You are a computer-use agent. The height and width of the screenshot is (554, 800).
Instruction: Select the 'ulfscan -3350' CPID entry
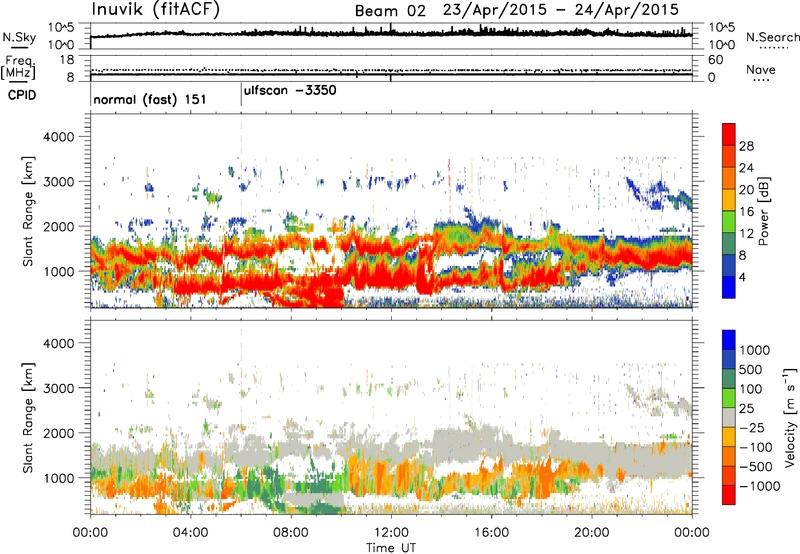tap(290, 91)
